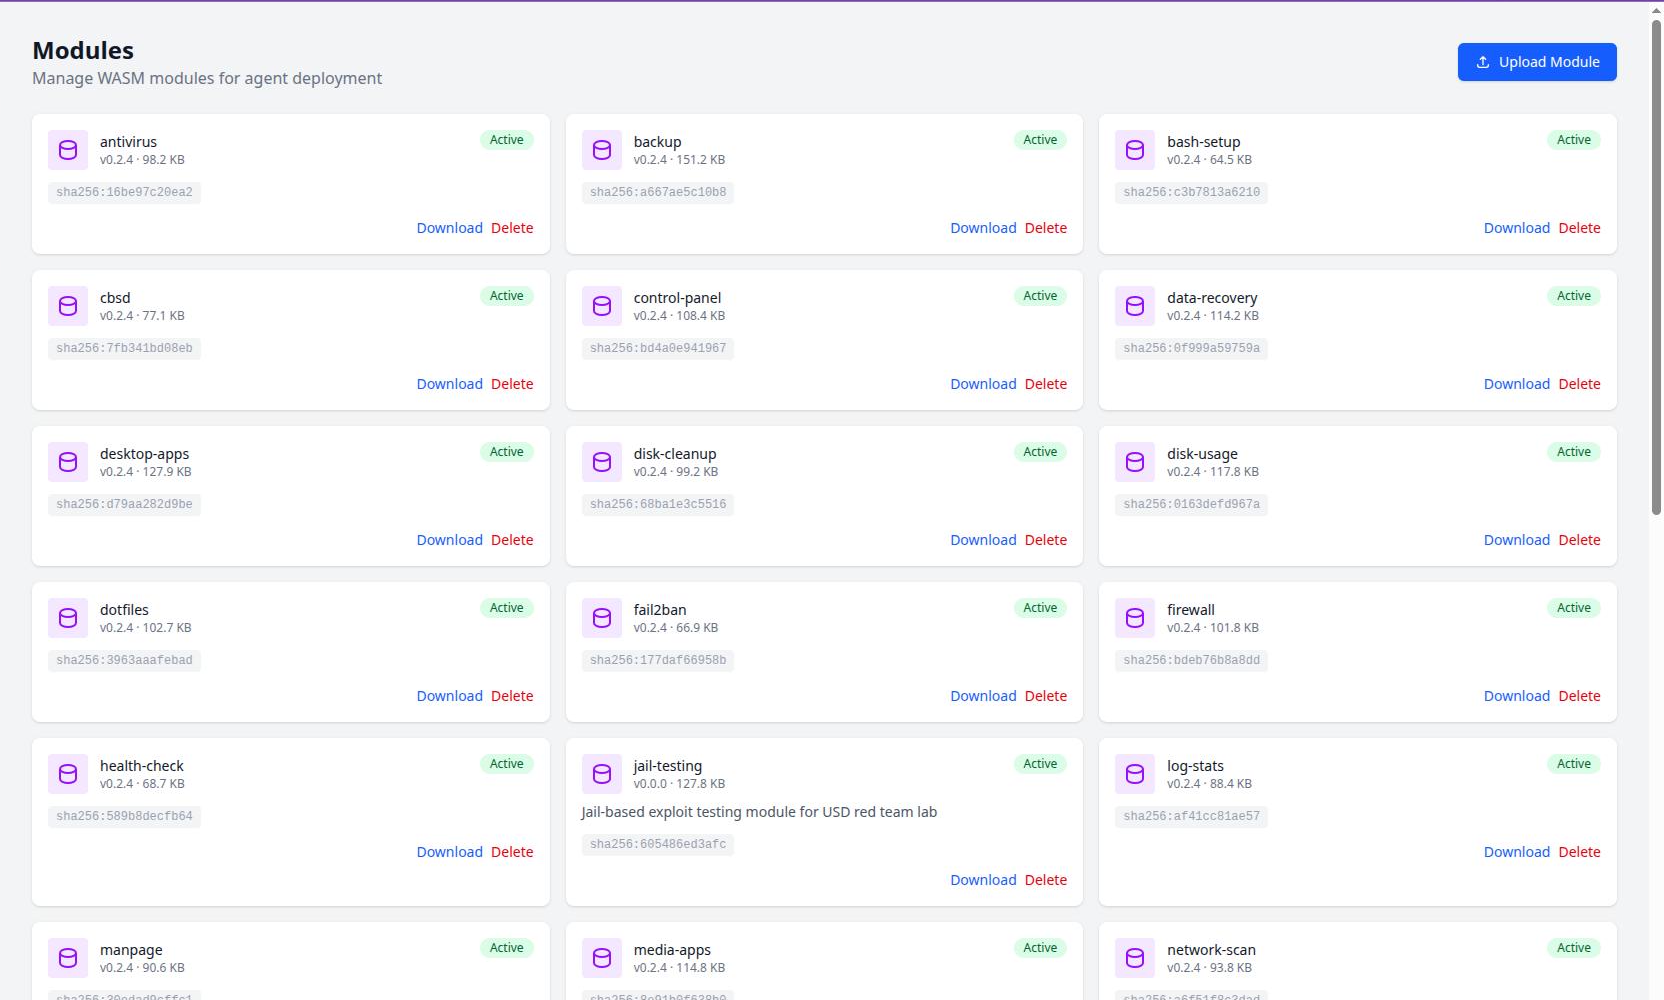Click the bash-setup module icon

[1135, 150]
